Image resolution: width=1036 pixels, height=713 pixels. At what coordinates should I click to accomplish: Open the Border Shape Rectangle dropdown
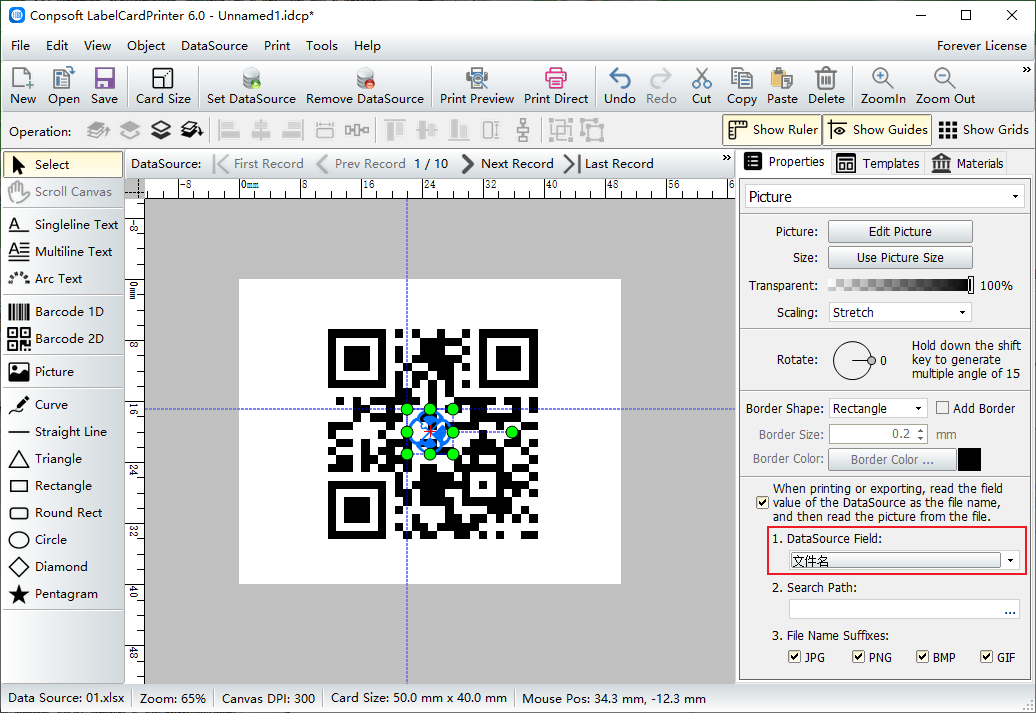878,408
